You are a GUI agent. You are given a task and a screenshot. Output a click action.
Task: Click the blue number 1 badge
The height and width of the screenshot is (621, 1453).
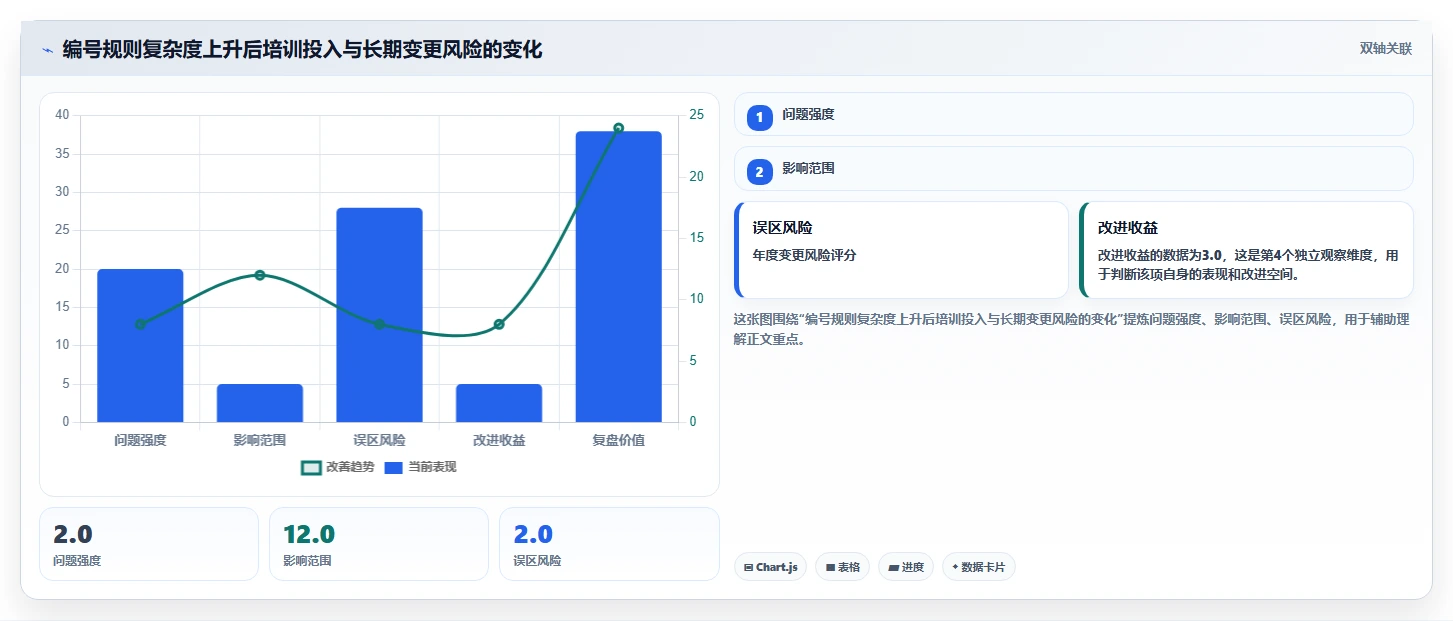click(759, 117)
